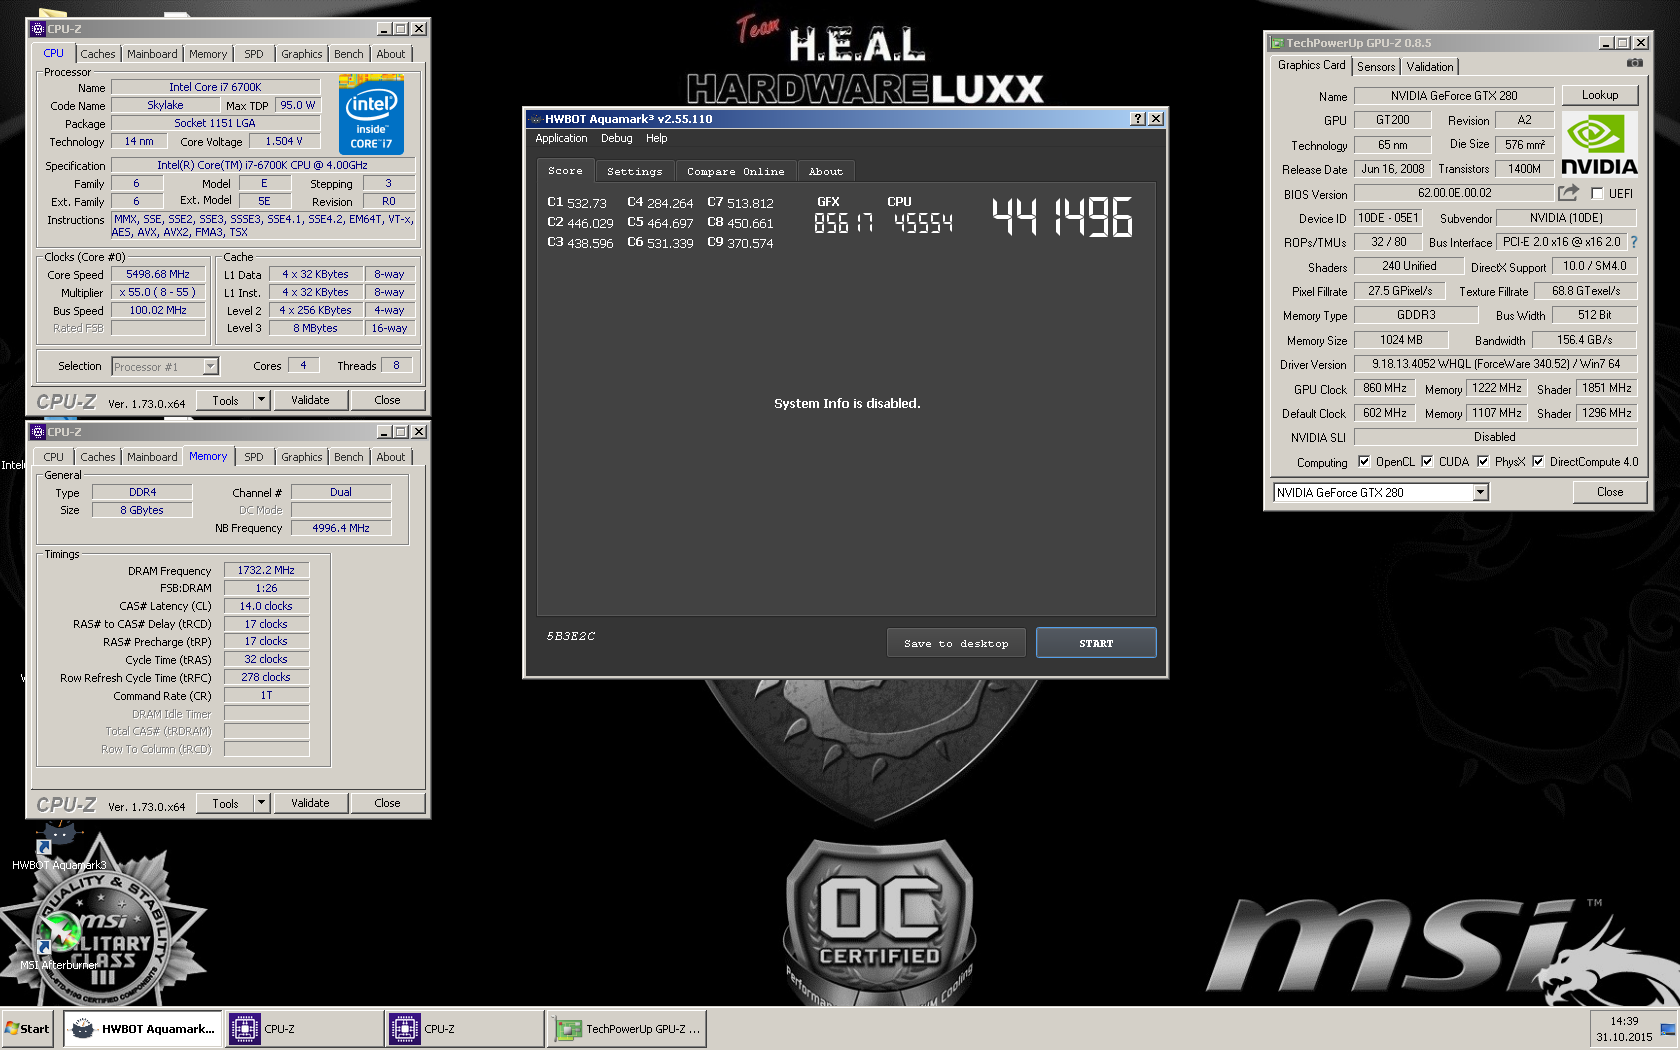Open the About tab in Aquamark
Screen dimensions: 1680x1050
click(825, 171)
